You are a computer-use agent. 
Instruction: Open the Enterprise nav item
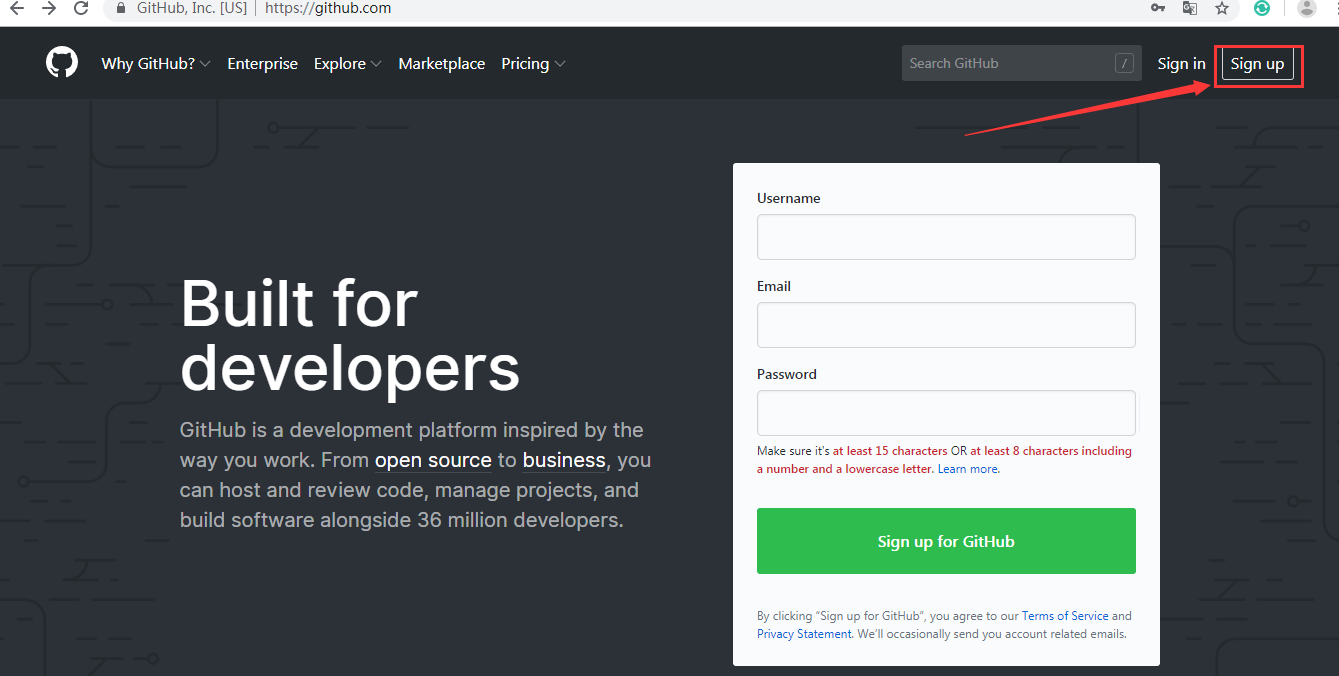[262, 63]
